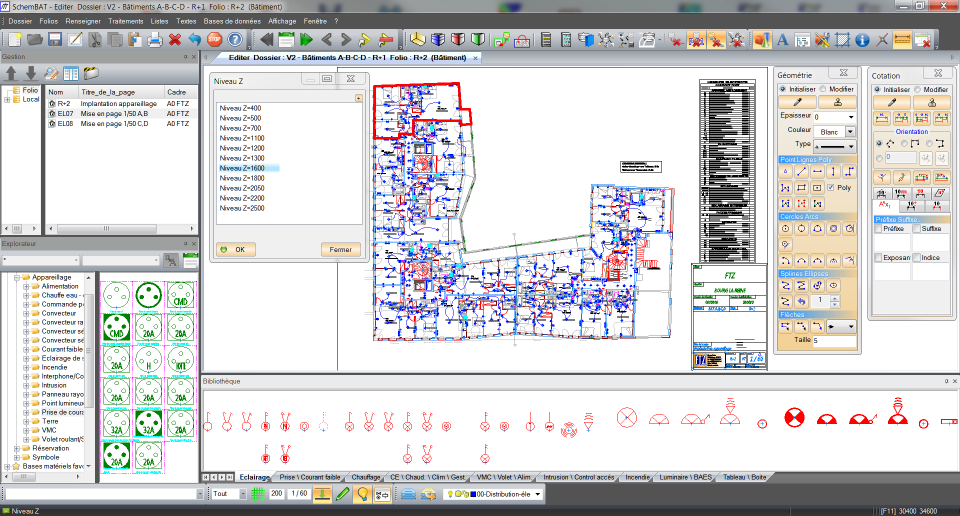Click OK in Niveau Z dialog

point(236,250)
